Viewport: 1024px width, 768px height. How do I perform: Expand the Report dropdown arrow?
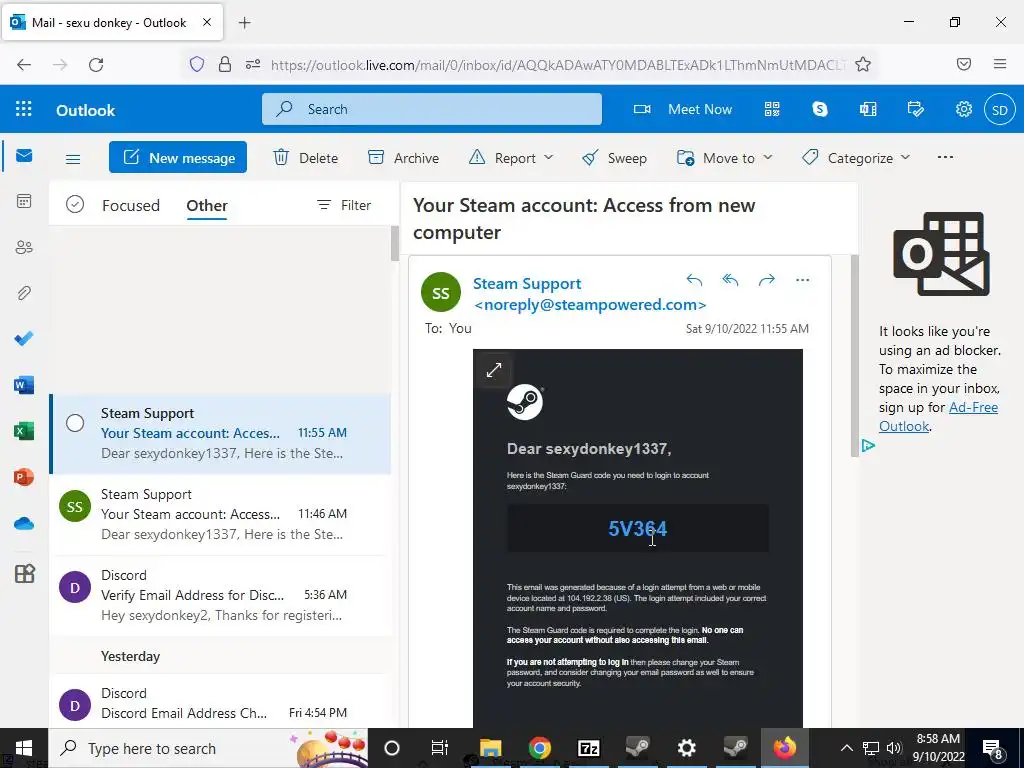click(x=549, y=157)
